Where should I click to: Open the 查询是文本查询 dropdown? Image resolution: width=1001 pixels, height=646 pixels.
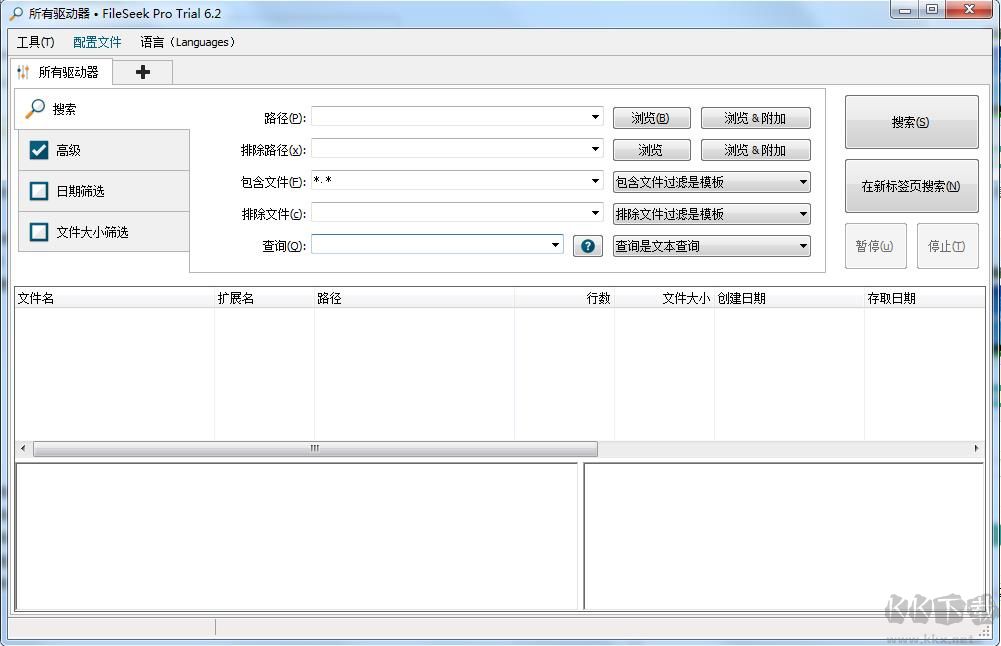pyautogui.click(x=711, y=246)
